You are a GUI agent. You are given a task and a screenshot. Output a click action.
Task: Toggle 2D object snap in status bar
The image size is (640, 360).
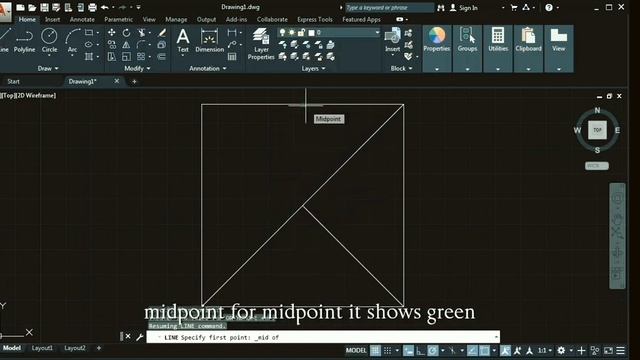[x=484, y=350]
